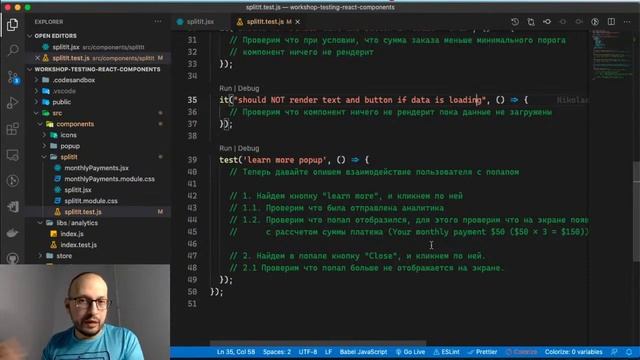Click the dimmed middle commit-node toolbar icon
This screenshot has height=360, width=640.
pyautogui.click(x=563, y=22)
